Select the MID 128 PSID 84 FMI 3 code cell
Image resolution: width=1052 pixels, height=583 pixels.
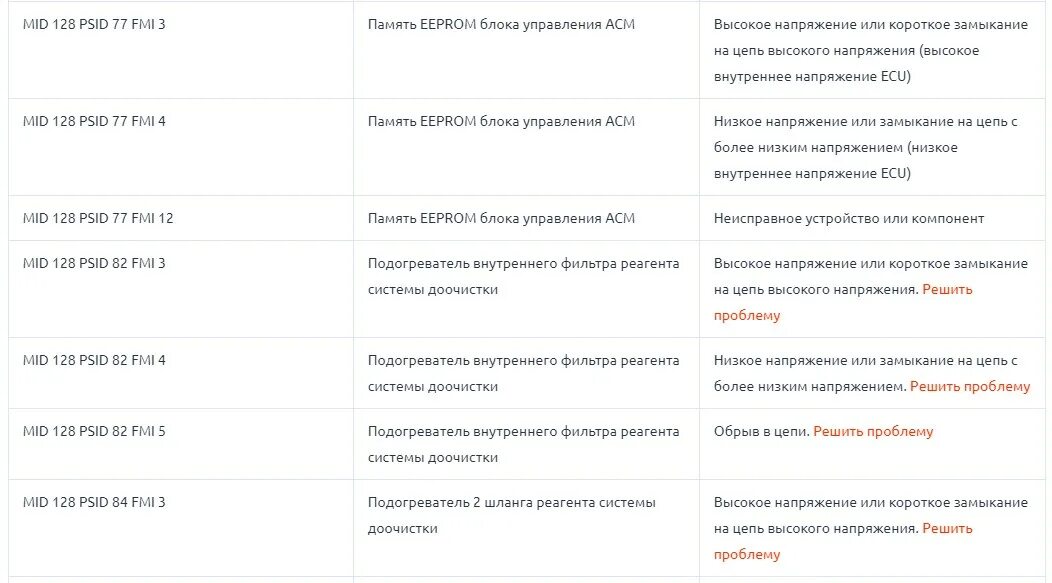click(x=94, y=502)
